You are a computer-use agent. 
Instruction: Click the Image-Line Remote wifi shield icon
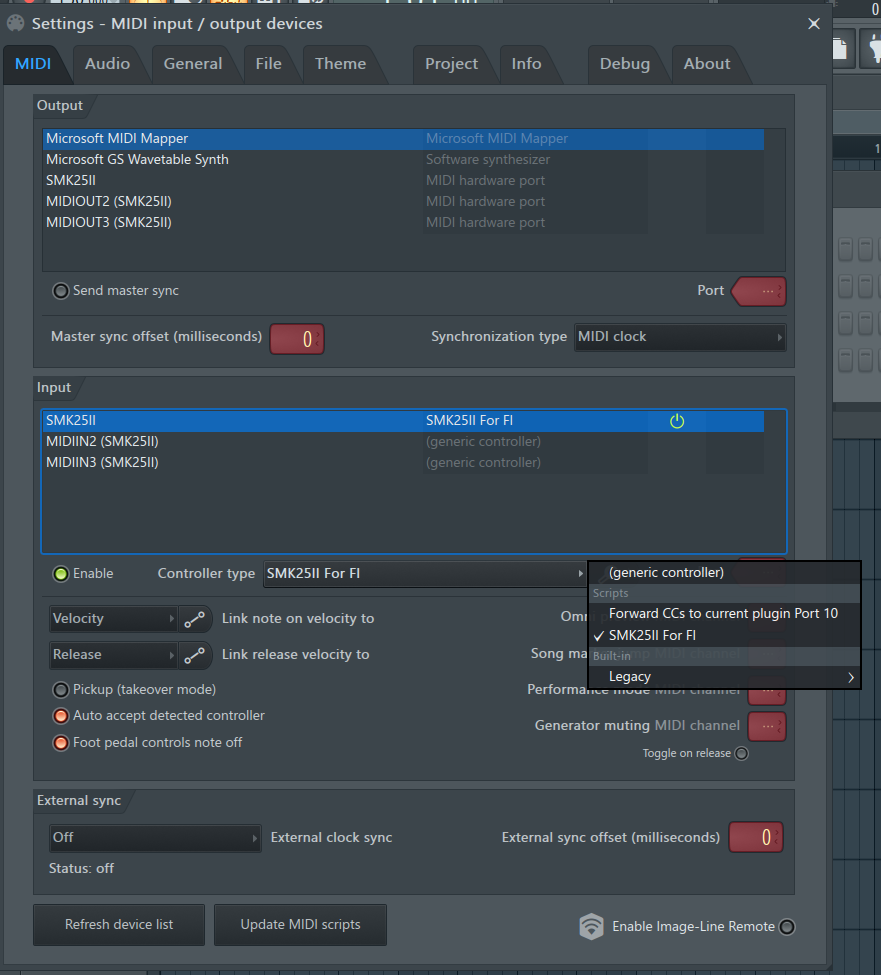591,926
